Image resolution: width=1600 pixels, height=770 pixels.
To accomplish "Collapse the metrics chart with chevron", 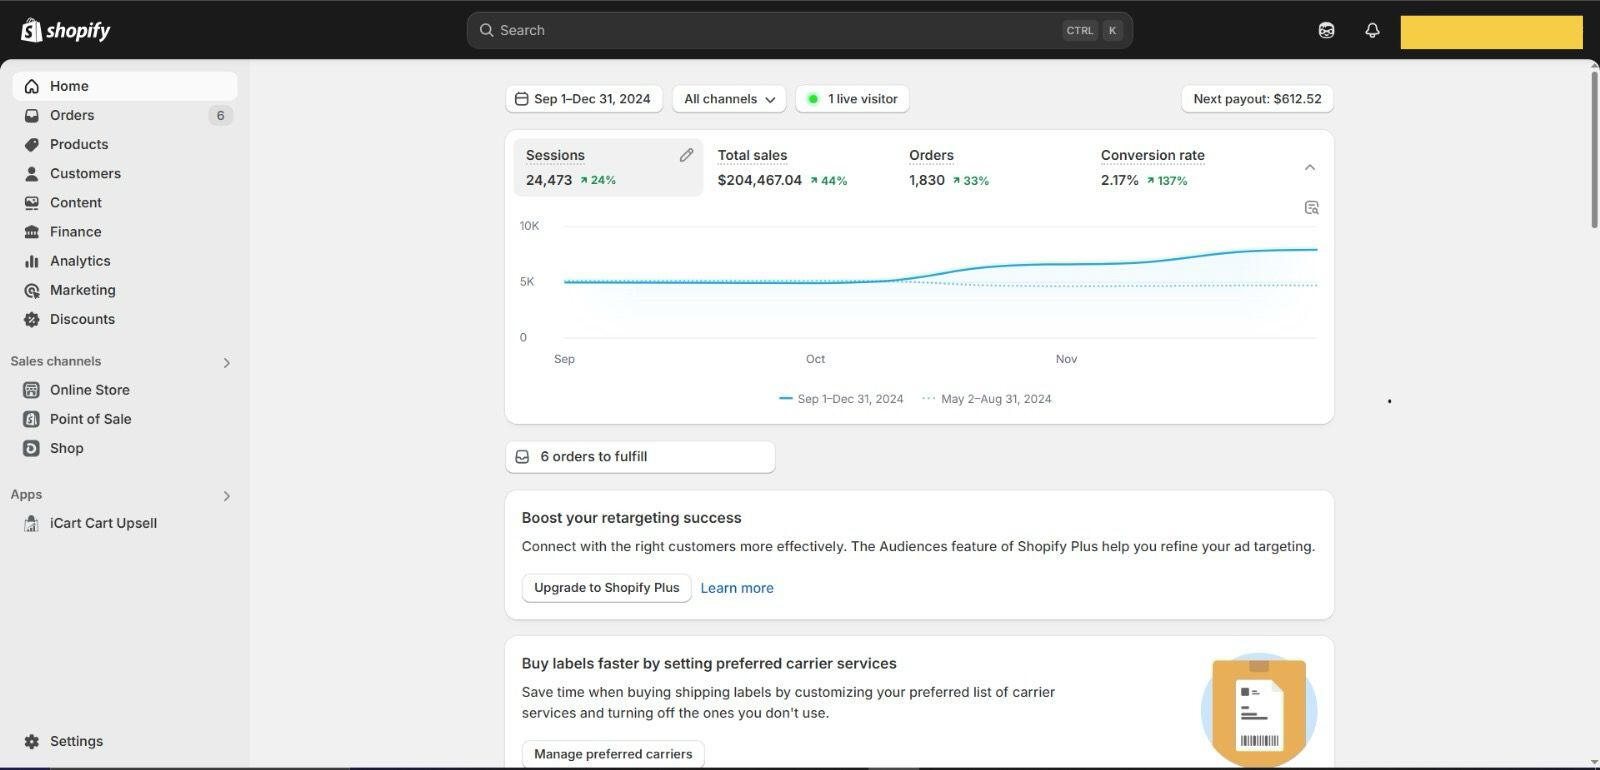I will pos(1309,167).
